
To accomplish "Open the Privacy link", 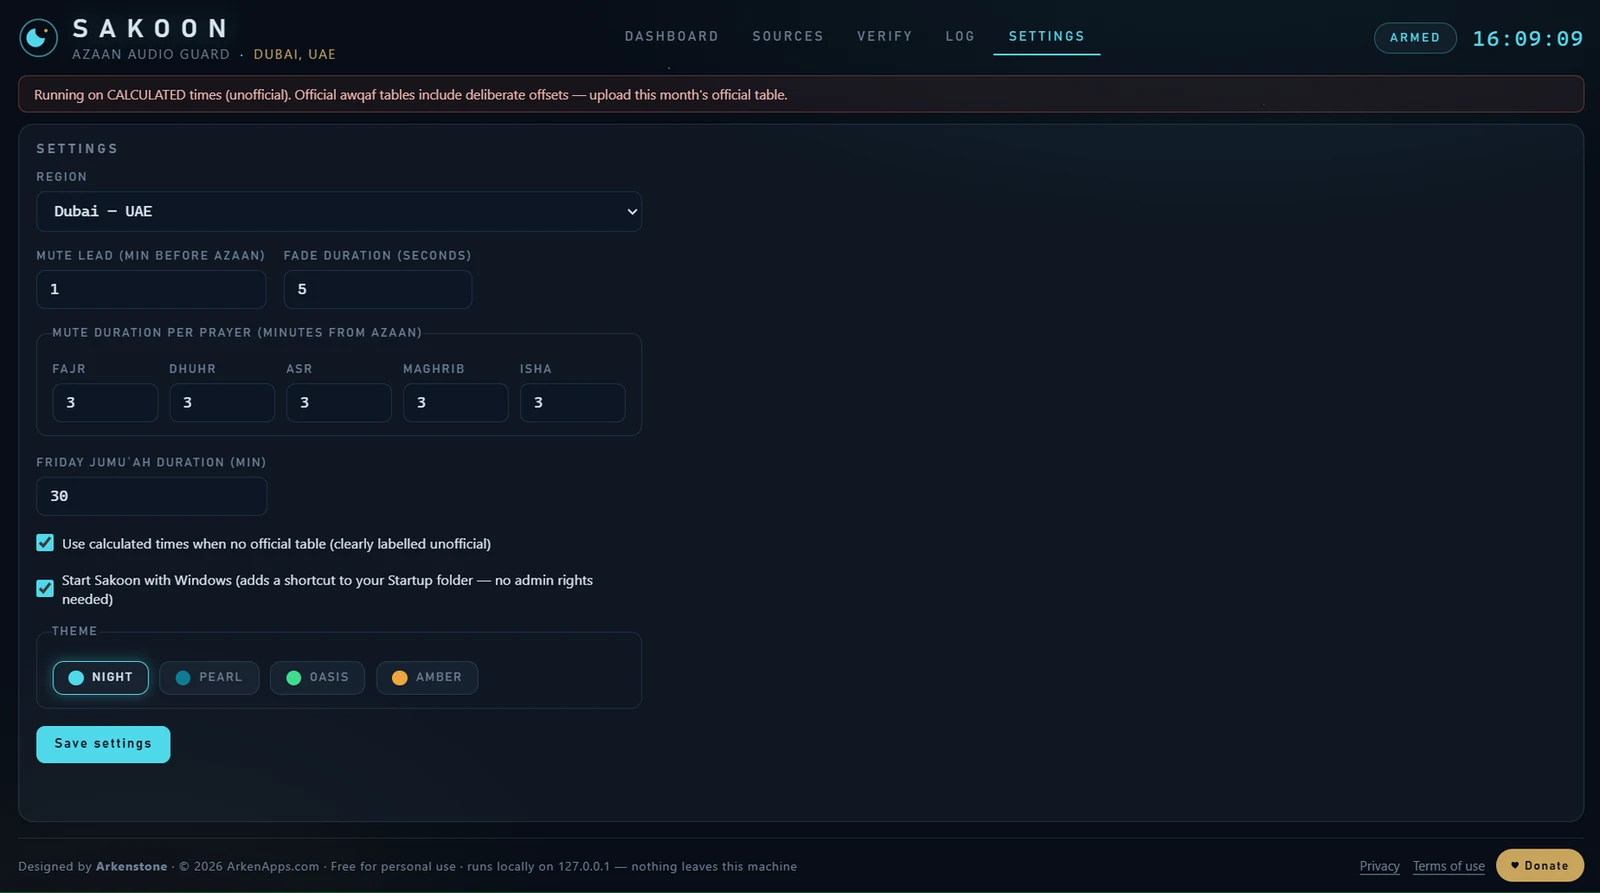I will point(1379,866).
